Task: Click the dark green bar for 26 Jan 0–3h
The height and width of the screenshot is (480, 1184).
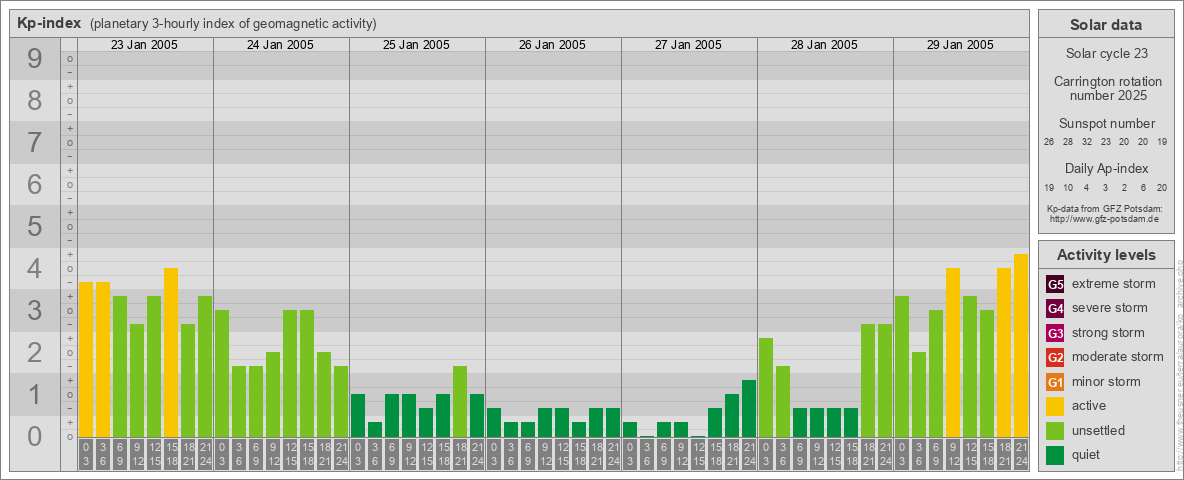Action: [494, 423]
